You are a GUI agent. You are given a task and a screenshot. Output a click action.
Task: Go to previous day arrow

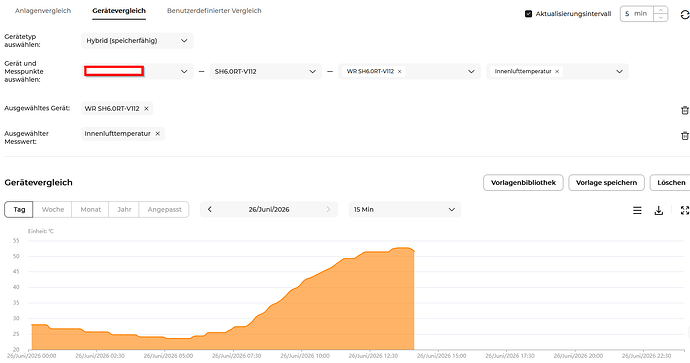click(210, 209)
